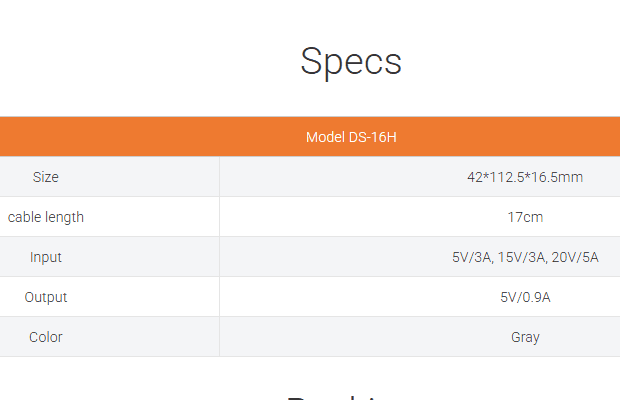Click the word cable in row label
Image resolution: width=620 pixels, height=400 pixels.
24,217
